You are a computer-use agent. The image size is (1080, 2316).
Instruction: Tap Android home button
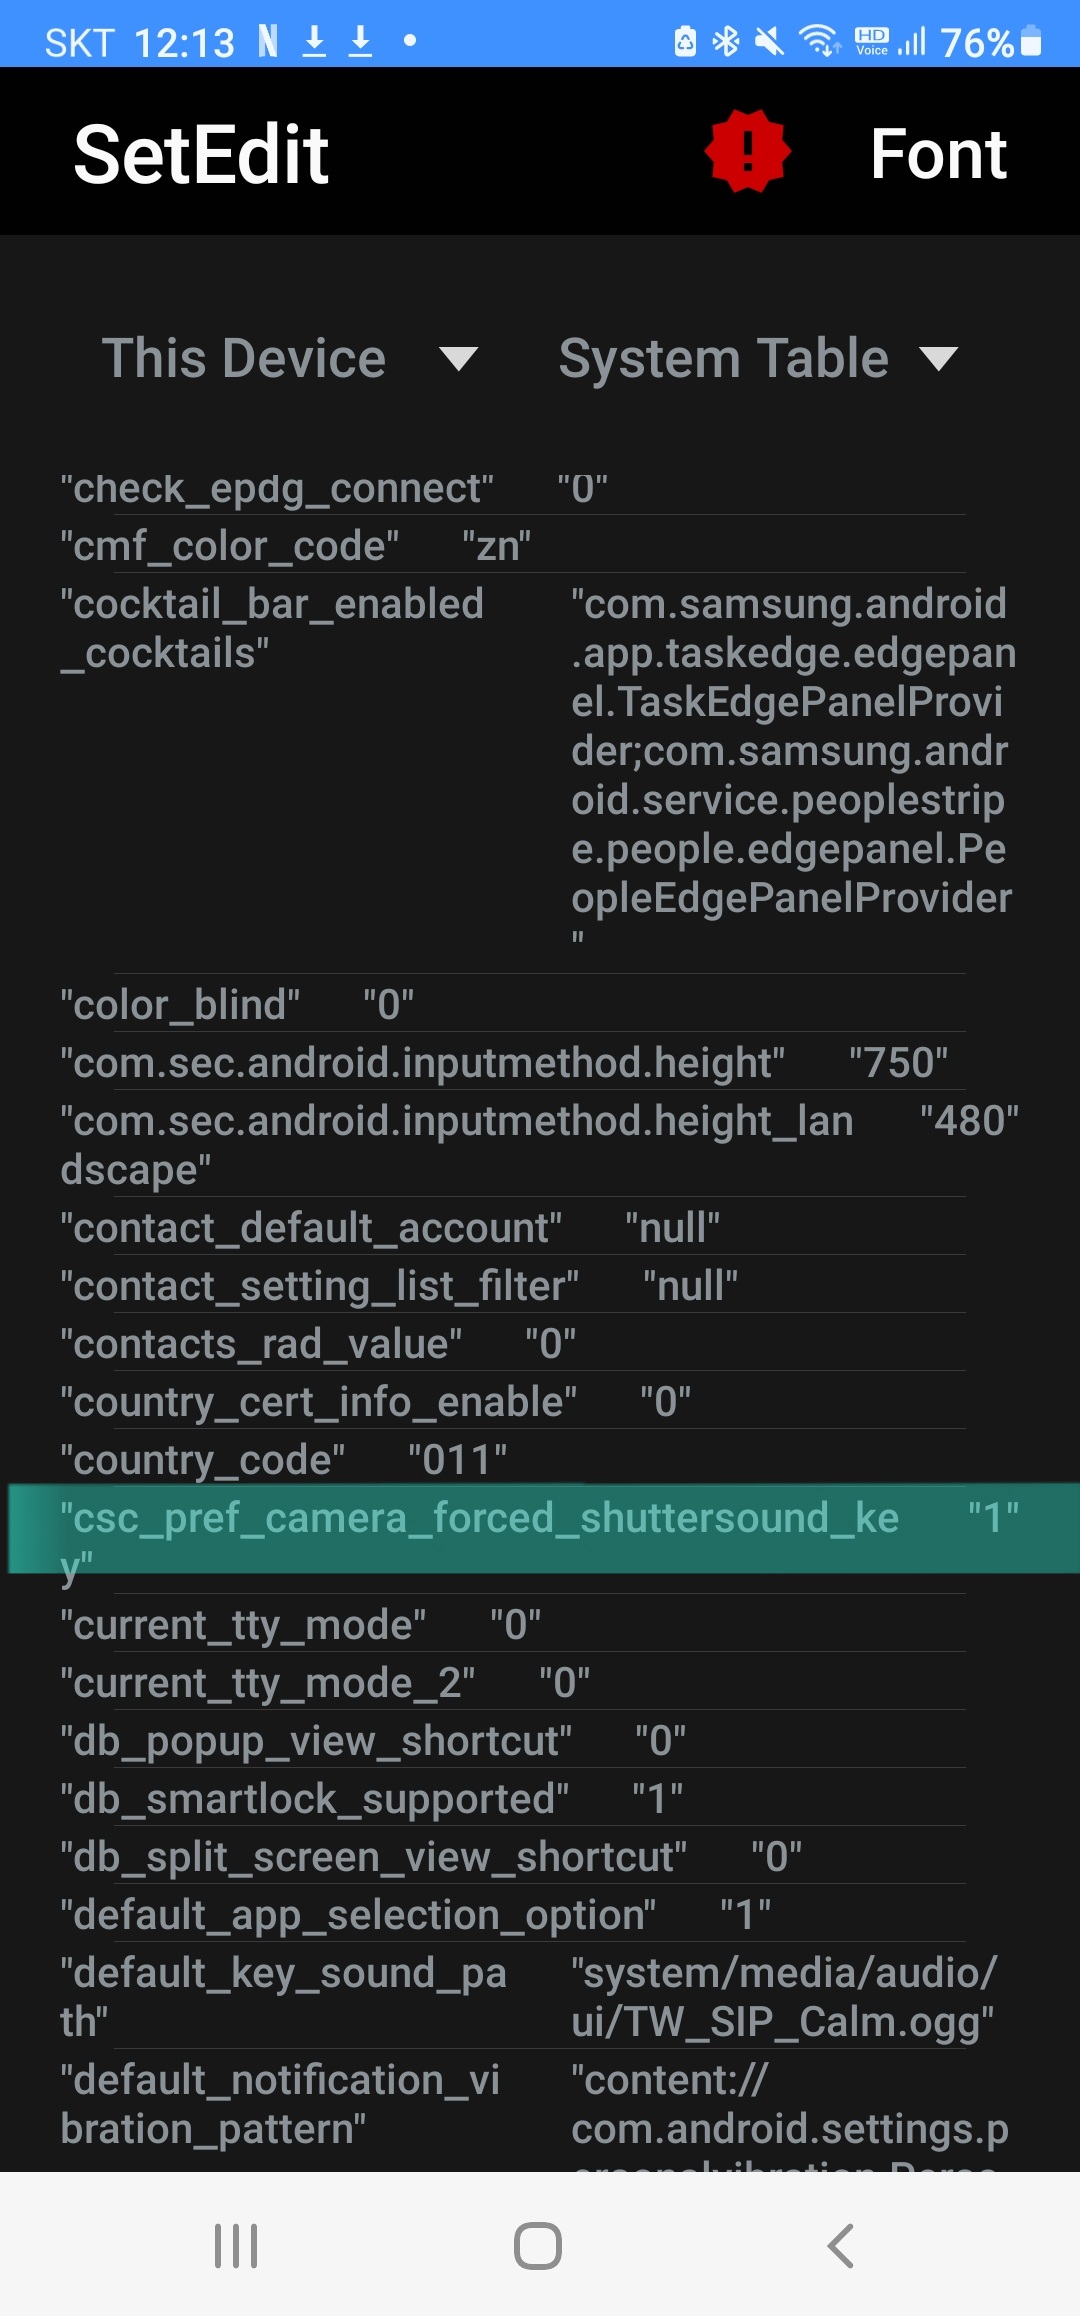click(538, 2246)
